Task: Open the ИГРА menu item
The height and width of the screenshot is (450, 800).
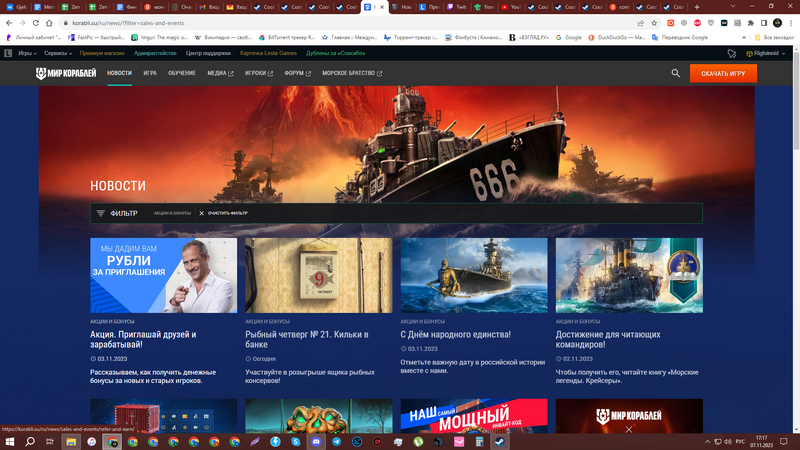Action: 150,73
